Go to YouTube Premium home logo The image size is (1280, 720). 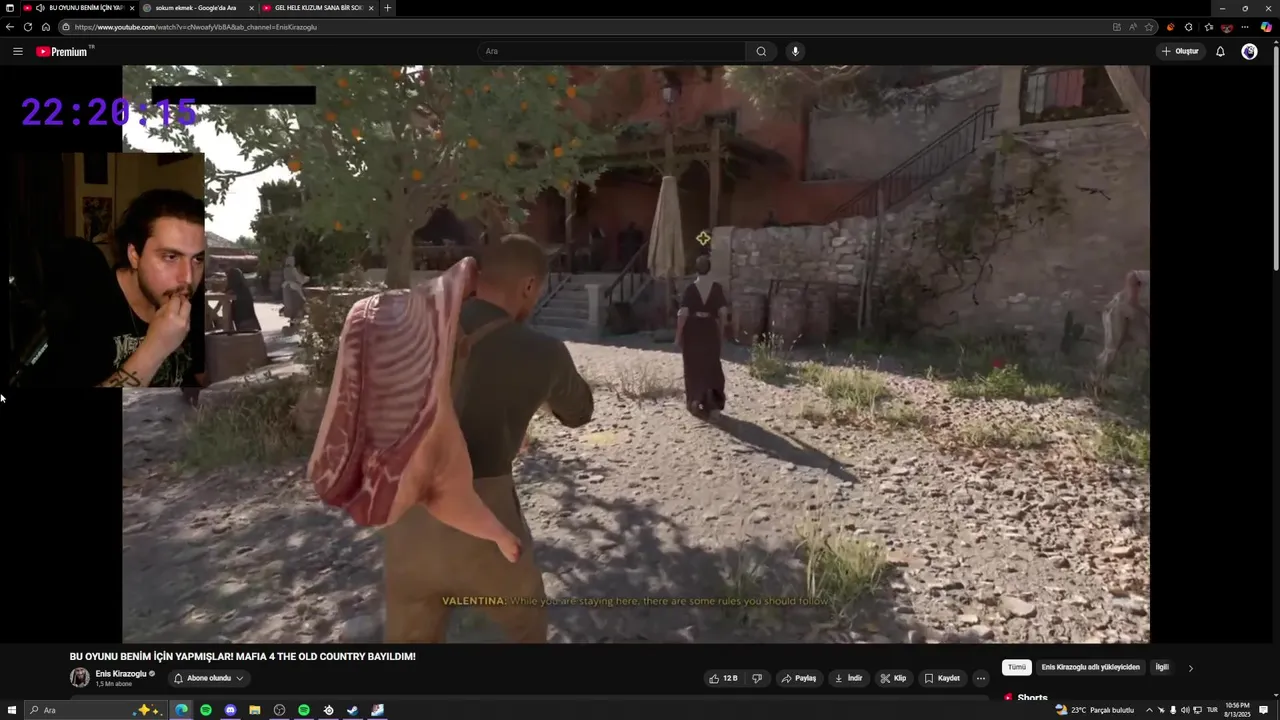62,51
